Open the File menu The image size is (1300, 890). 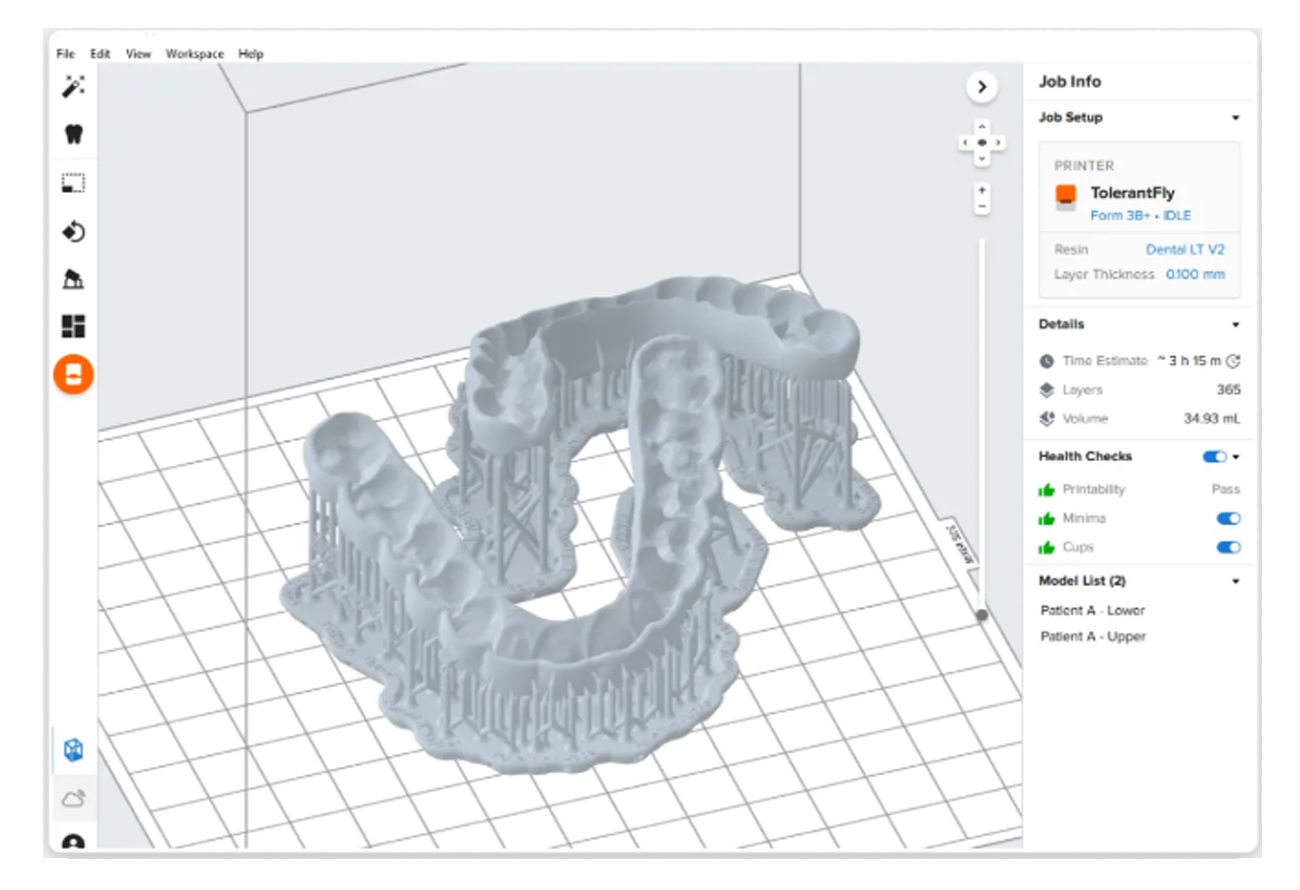click(65, 54)
